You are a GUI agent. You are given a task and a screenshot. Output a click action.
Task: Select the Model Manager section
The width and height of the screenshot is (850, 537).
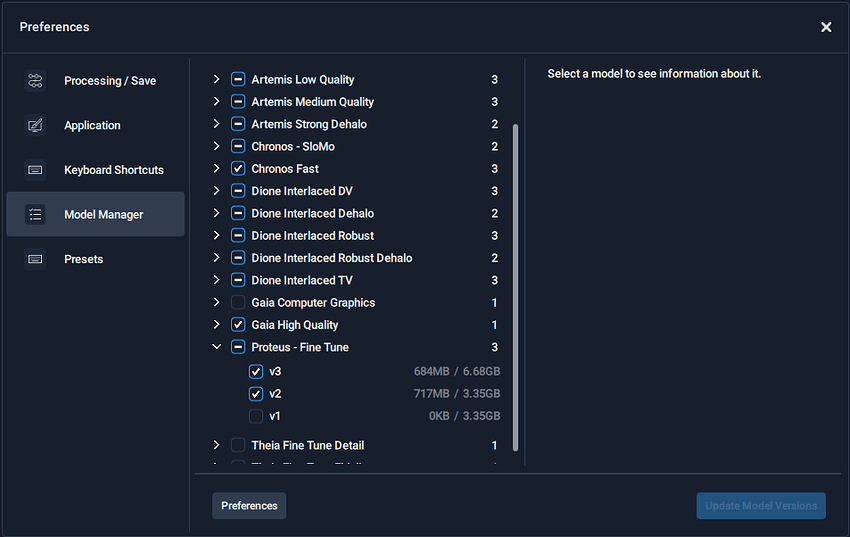95,214
